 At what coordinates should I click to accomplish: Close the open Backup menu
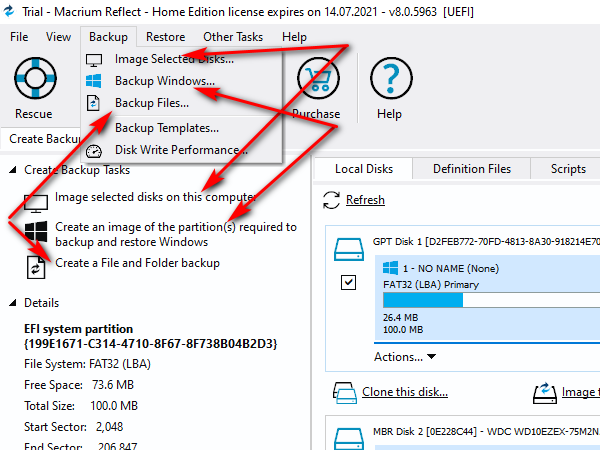pos(108,37)
